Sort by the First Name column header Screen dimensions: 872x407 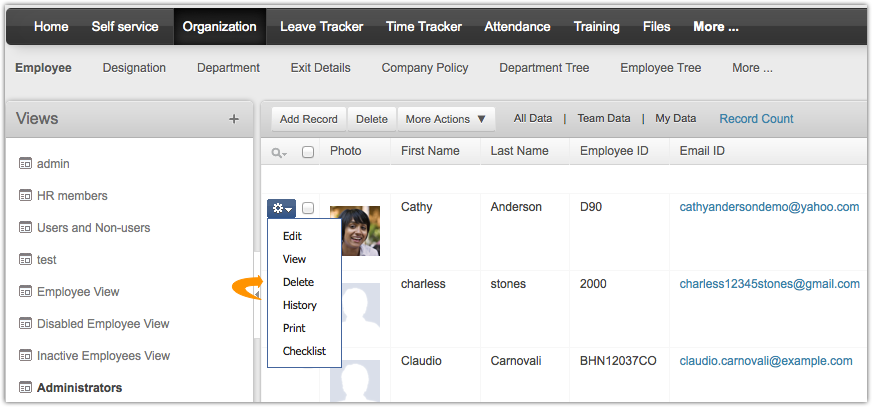pos(430,151)
